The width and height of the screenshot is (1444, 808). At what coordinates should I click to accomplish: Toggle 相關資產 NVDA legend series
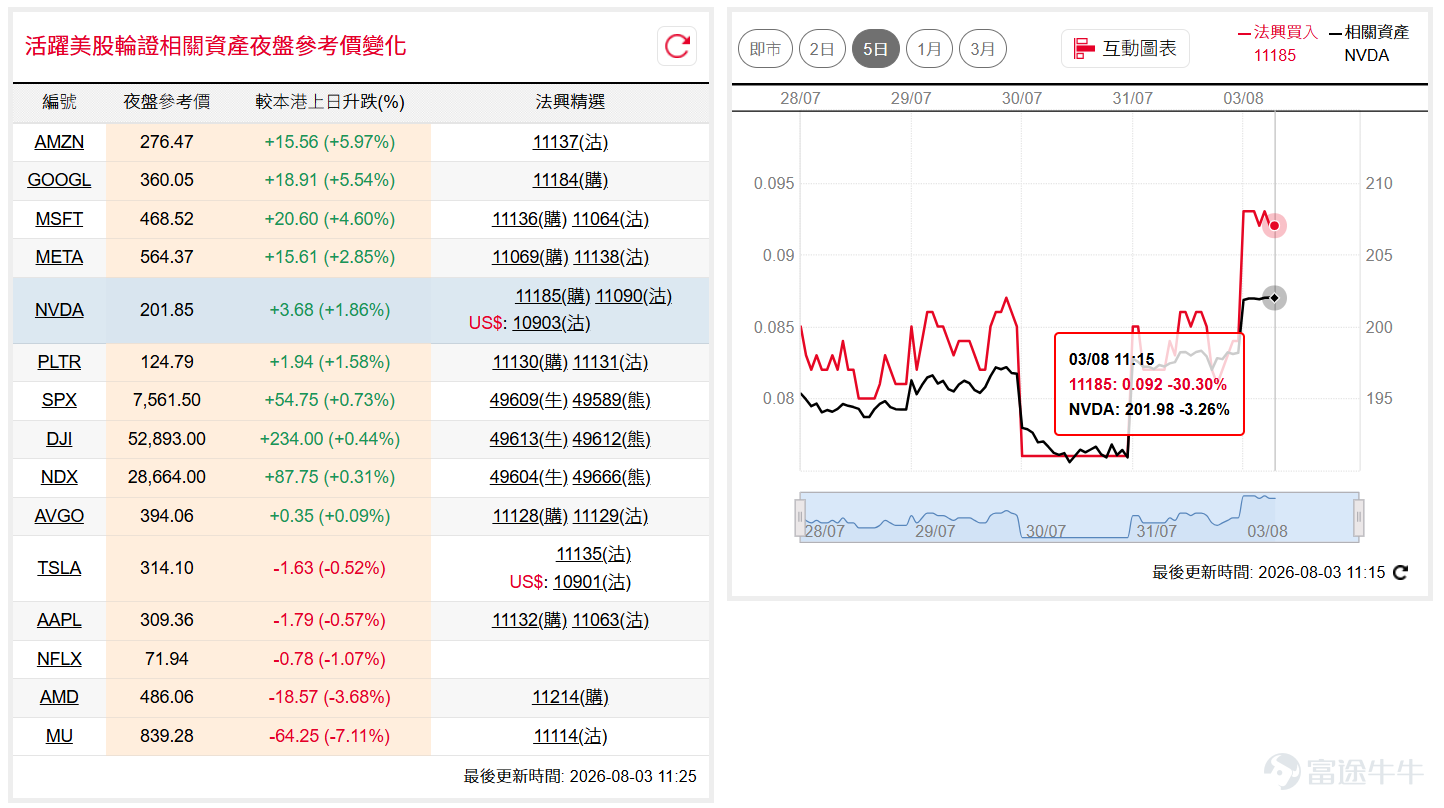click(1369, 43)
